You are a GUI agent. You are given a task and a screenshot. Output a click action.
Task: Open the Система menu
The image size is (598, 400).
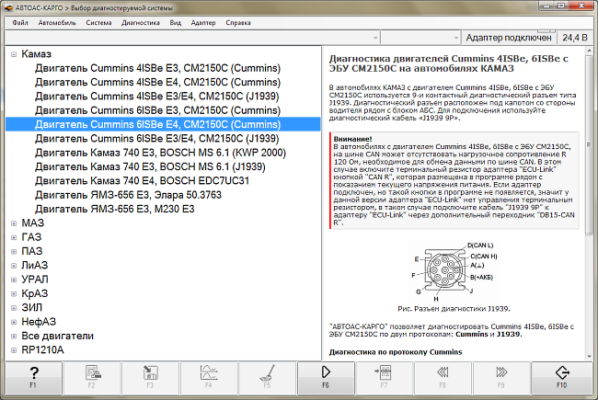click(99, 23)
